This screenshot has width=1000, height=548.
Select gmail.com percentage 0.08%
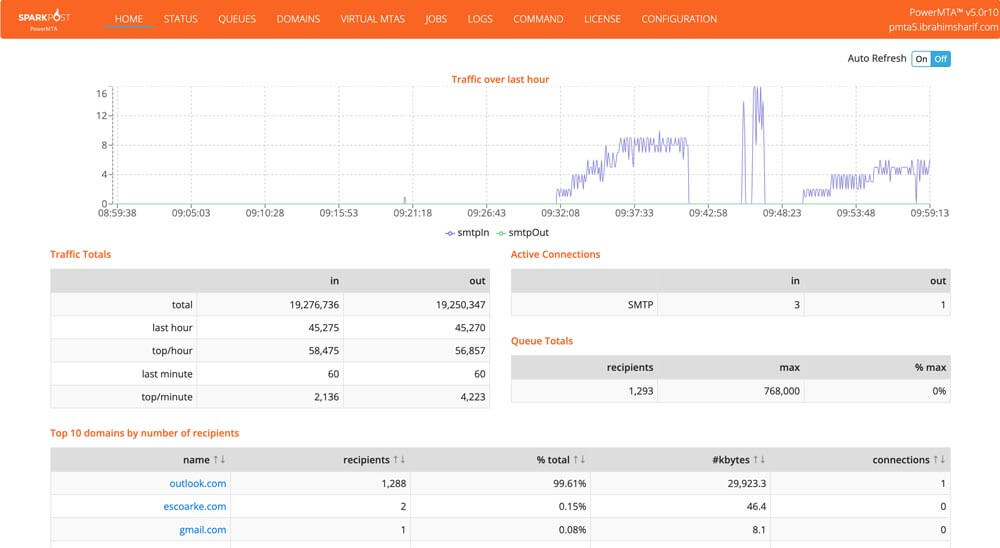[572, 529]
